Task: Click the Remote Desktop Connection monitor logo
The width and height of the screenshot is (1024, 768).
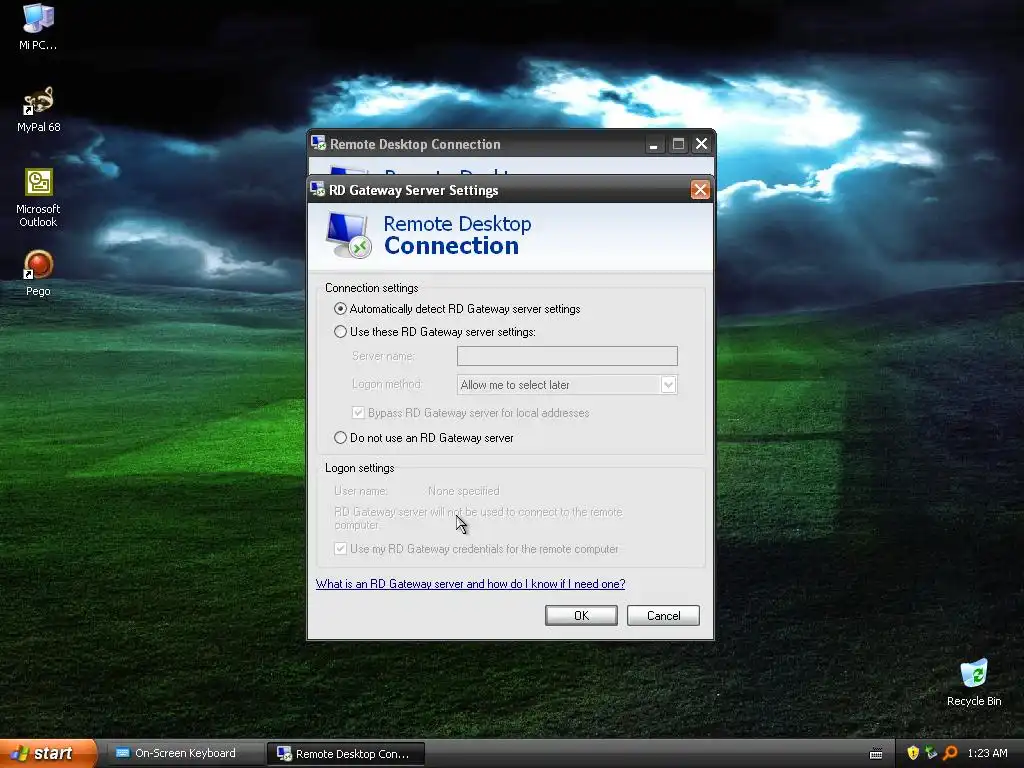Action: pos(348,235)
